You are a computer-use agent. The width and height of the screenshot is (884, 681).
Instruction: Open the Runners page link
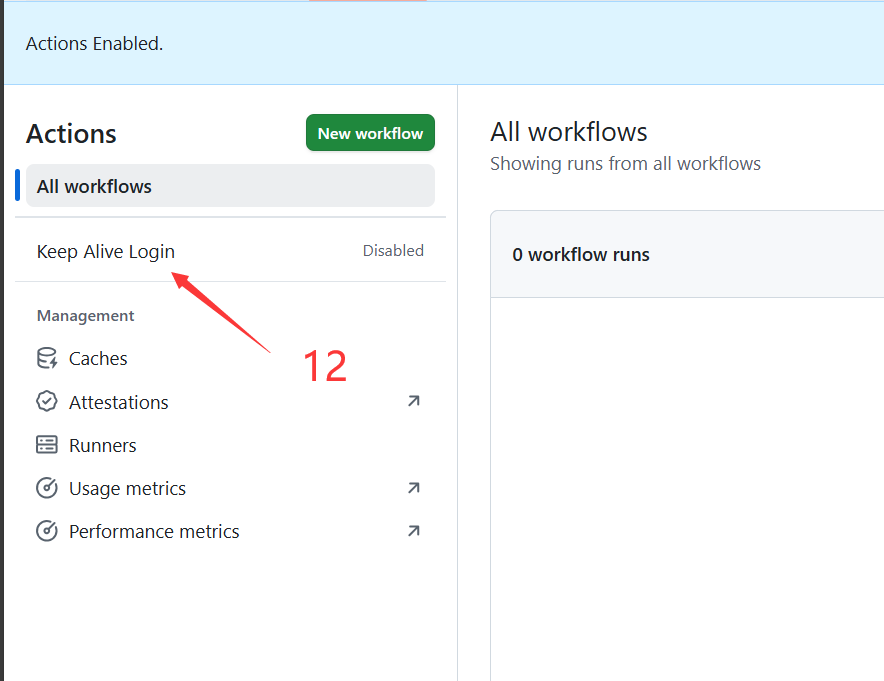(102, 445)
